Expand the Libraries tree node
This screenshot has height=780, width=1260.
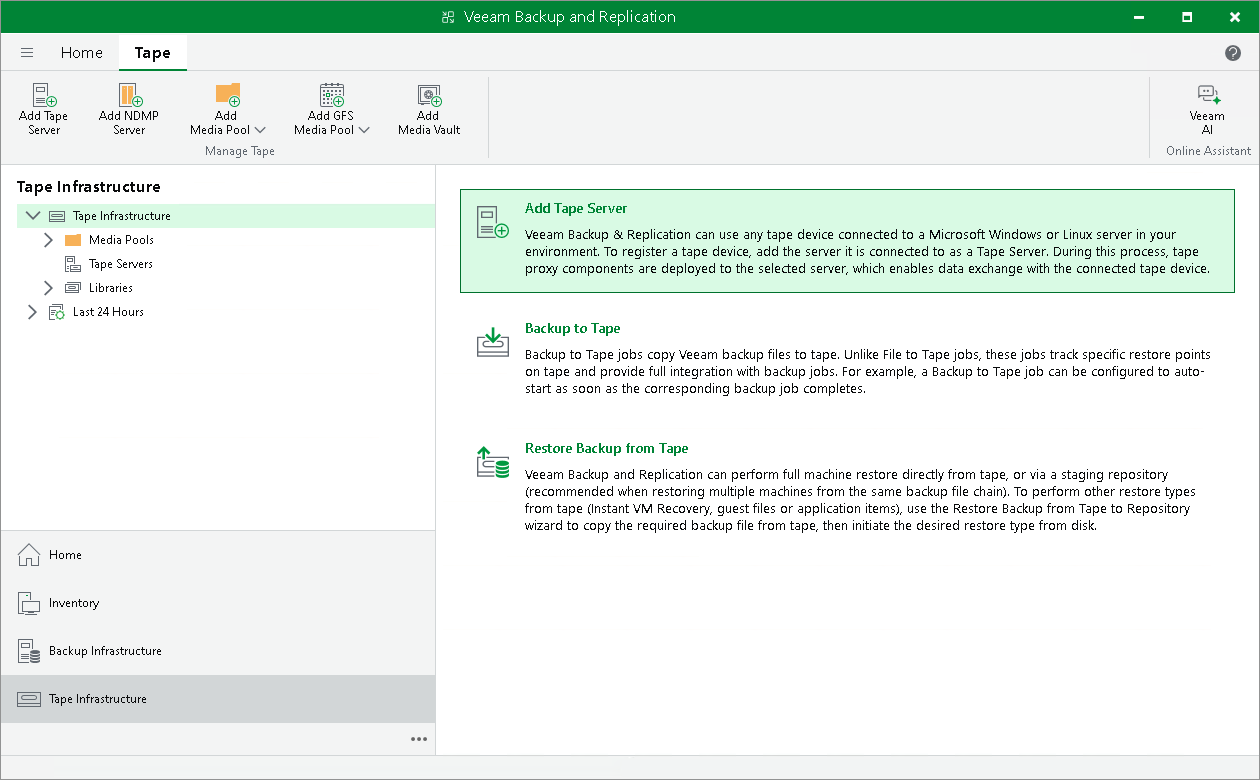pyautogui.click(x=48, y=288)
